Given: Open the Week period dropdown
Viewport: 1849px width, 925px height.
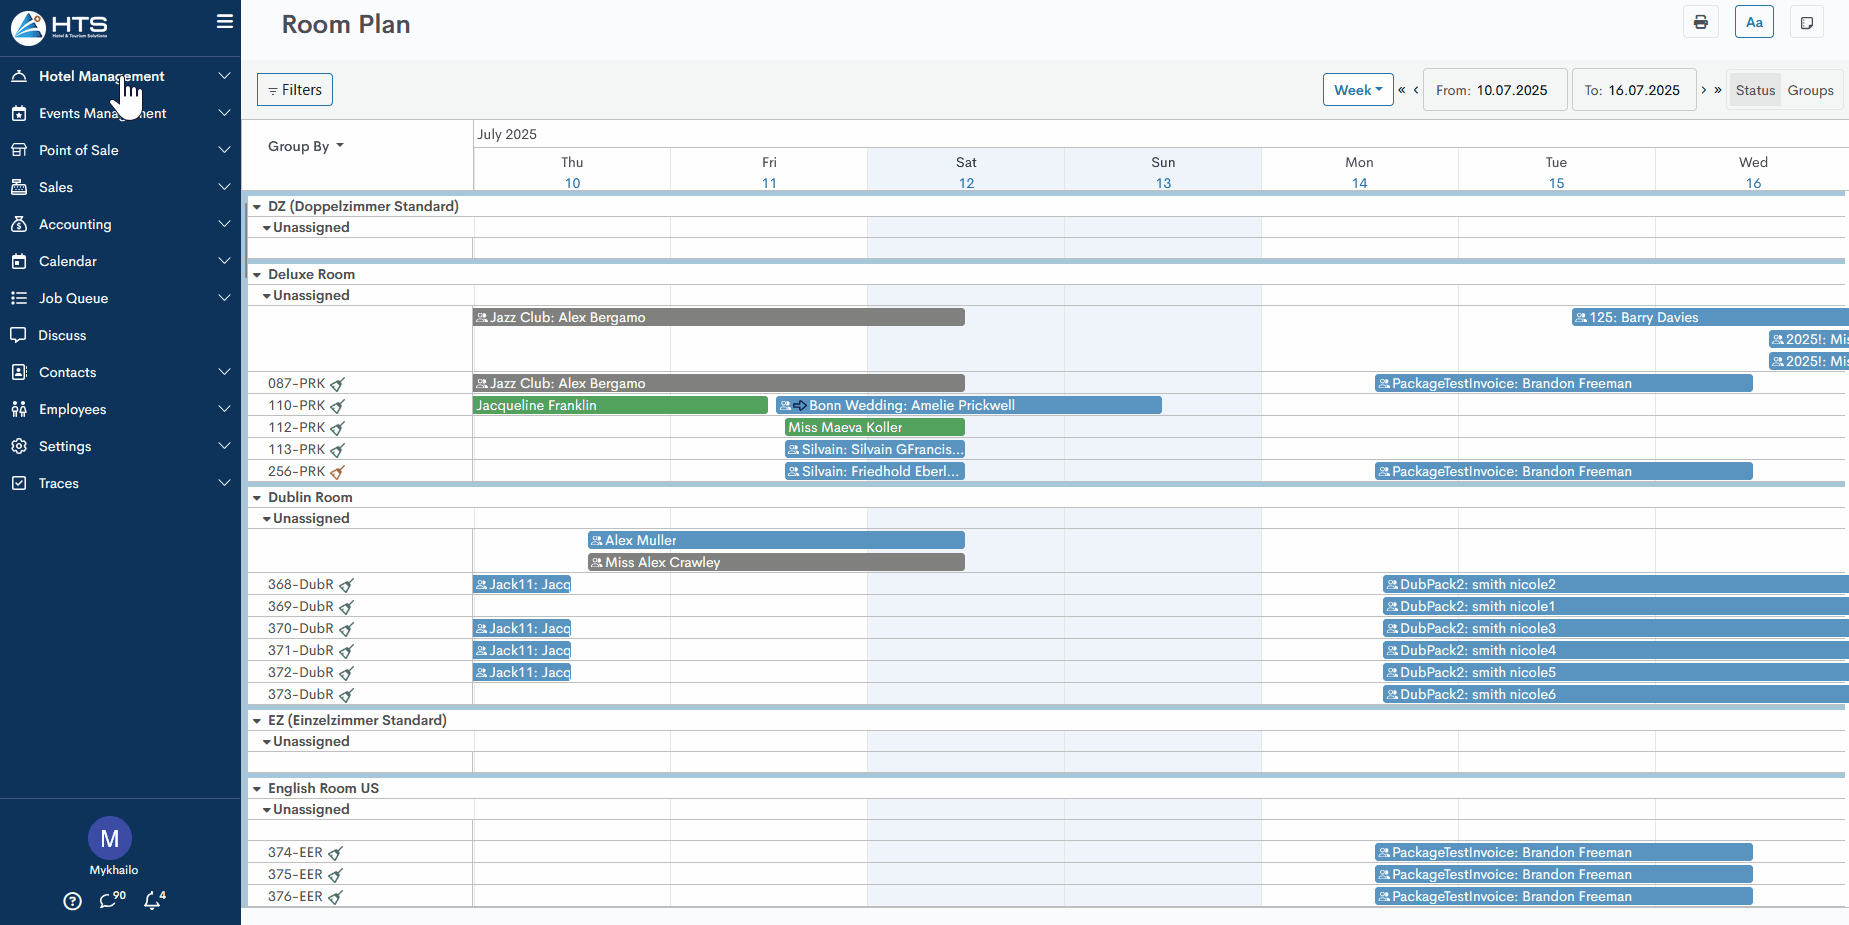Looking at the screenshot, I should coord(1357,90).
